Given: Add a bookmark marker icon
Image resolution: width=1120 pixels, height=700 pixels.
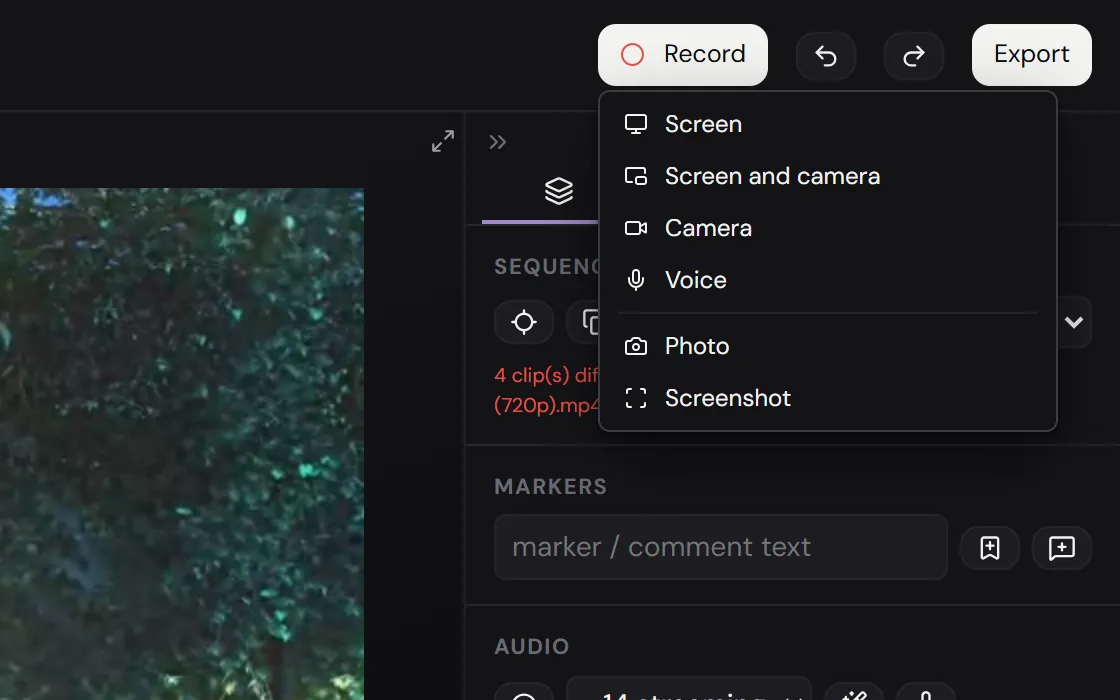Looking at the screenshot, I should (x=989, y=548).
